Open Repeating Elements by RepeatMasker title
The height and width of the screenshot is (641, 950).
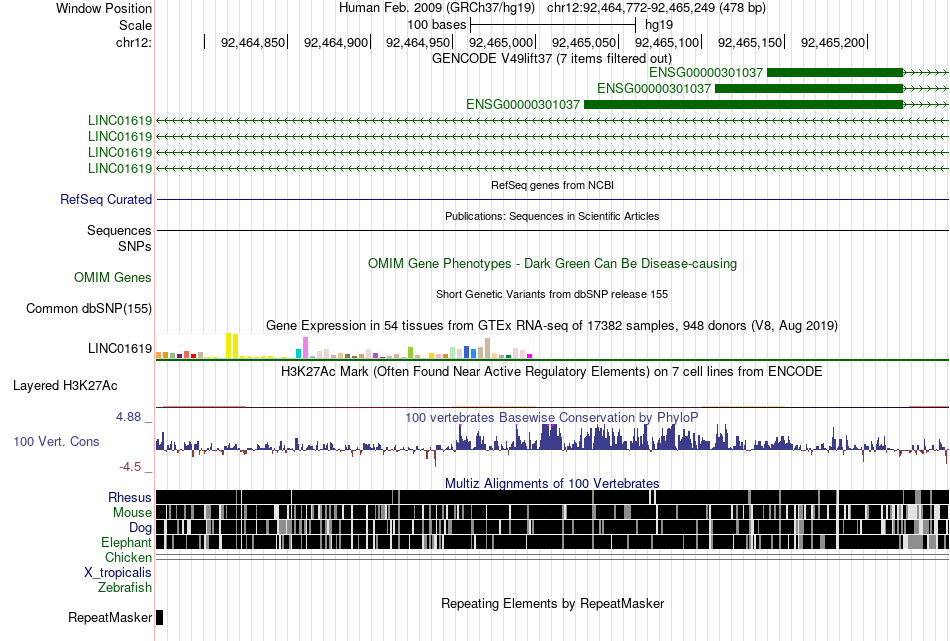(x=552, y=603)
